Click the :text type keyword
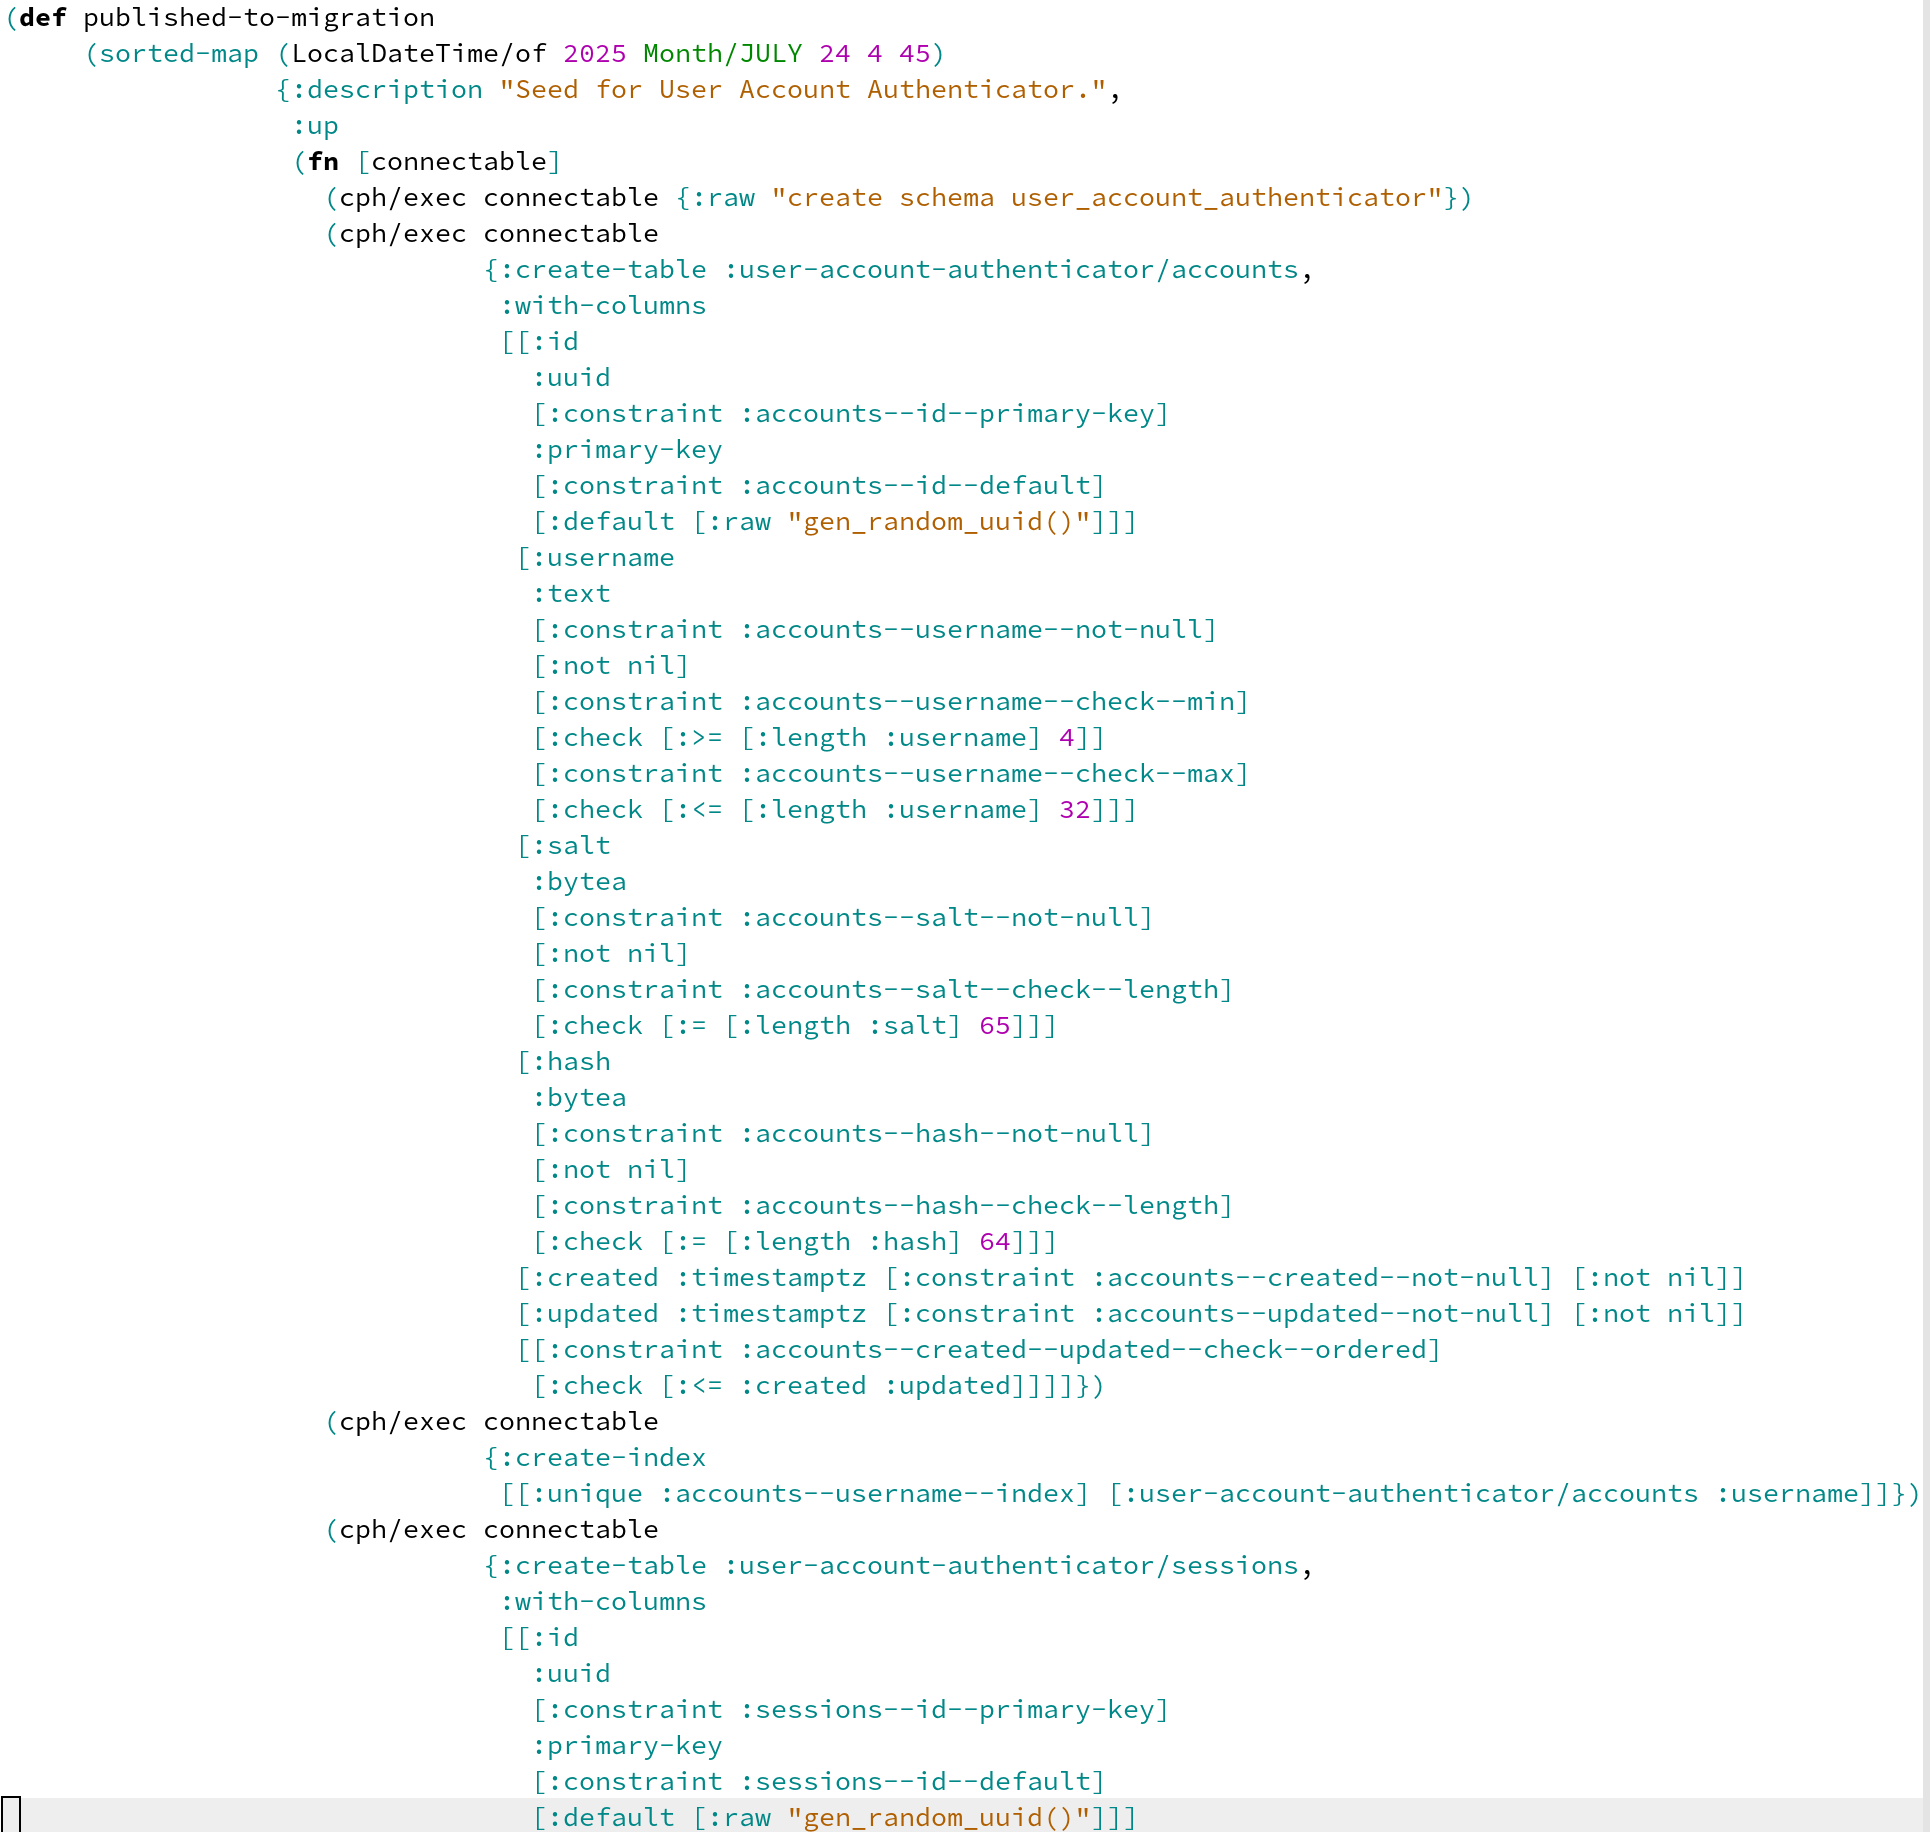This screenshot has width=1930, height=1832. coord(571,594)
